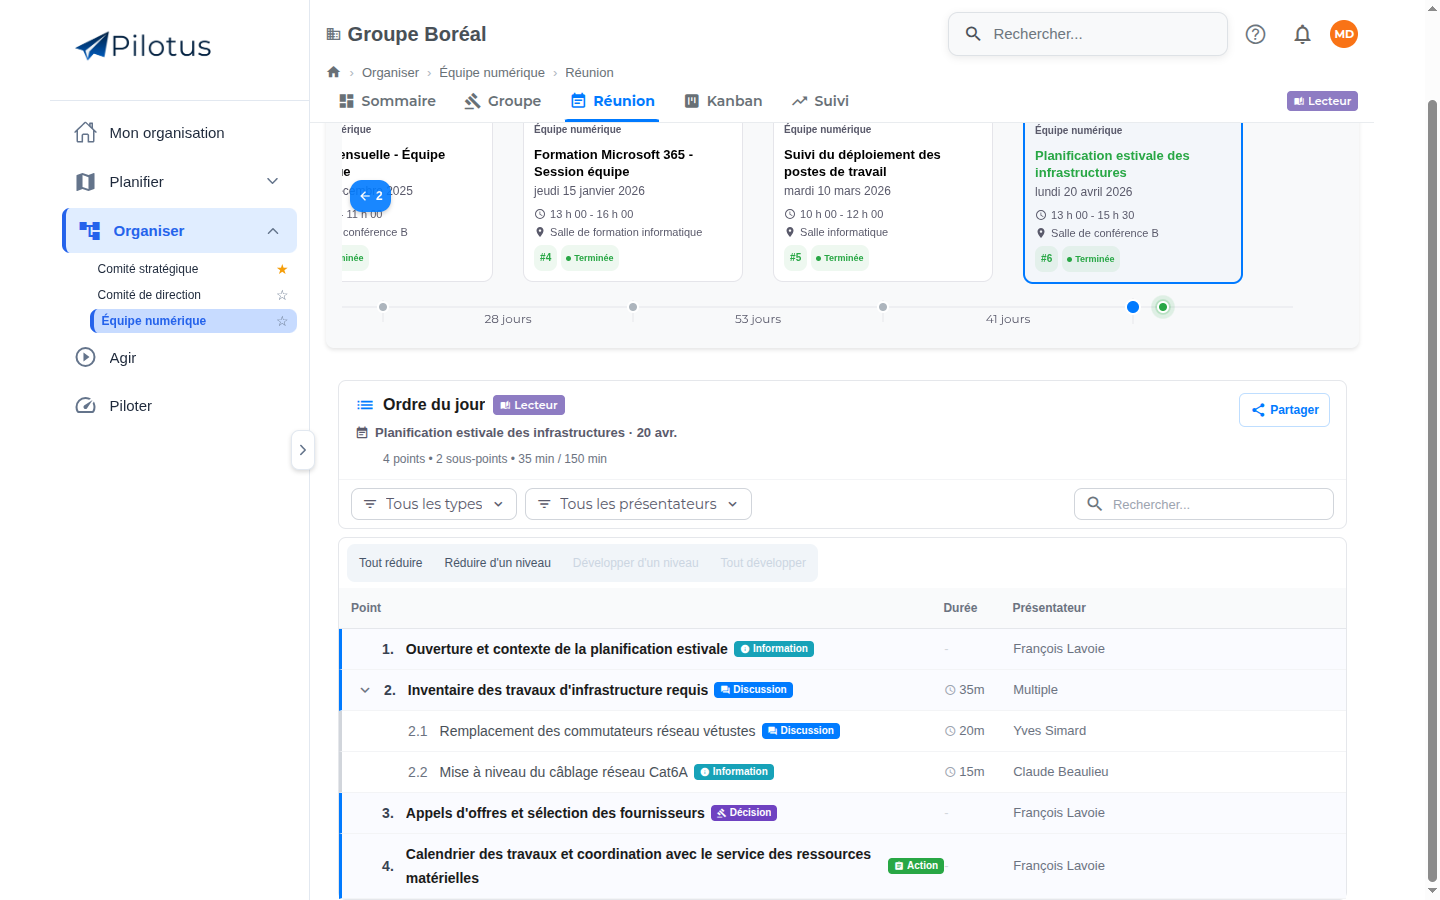Open Mon organisation in the sidebar
This screenshot has height=900, width=1440.
pos(179,132)
